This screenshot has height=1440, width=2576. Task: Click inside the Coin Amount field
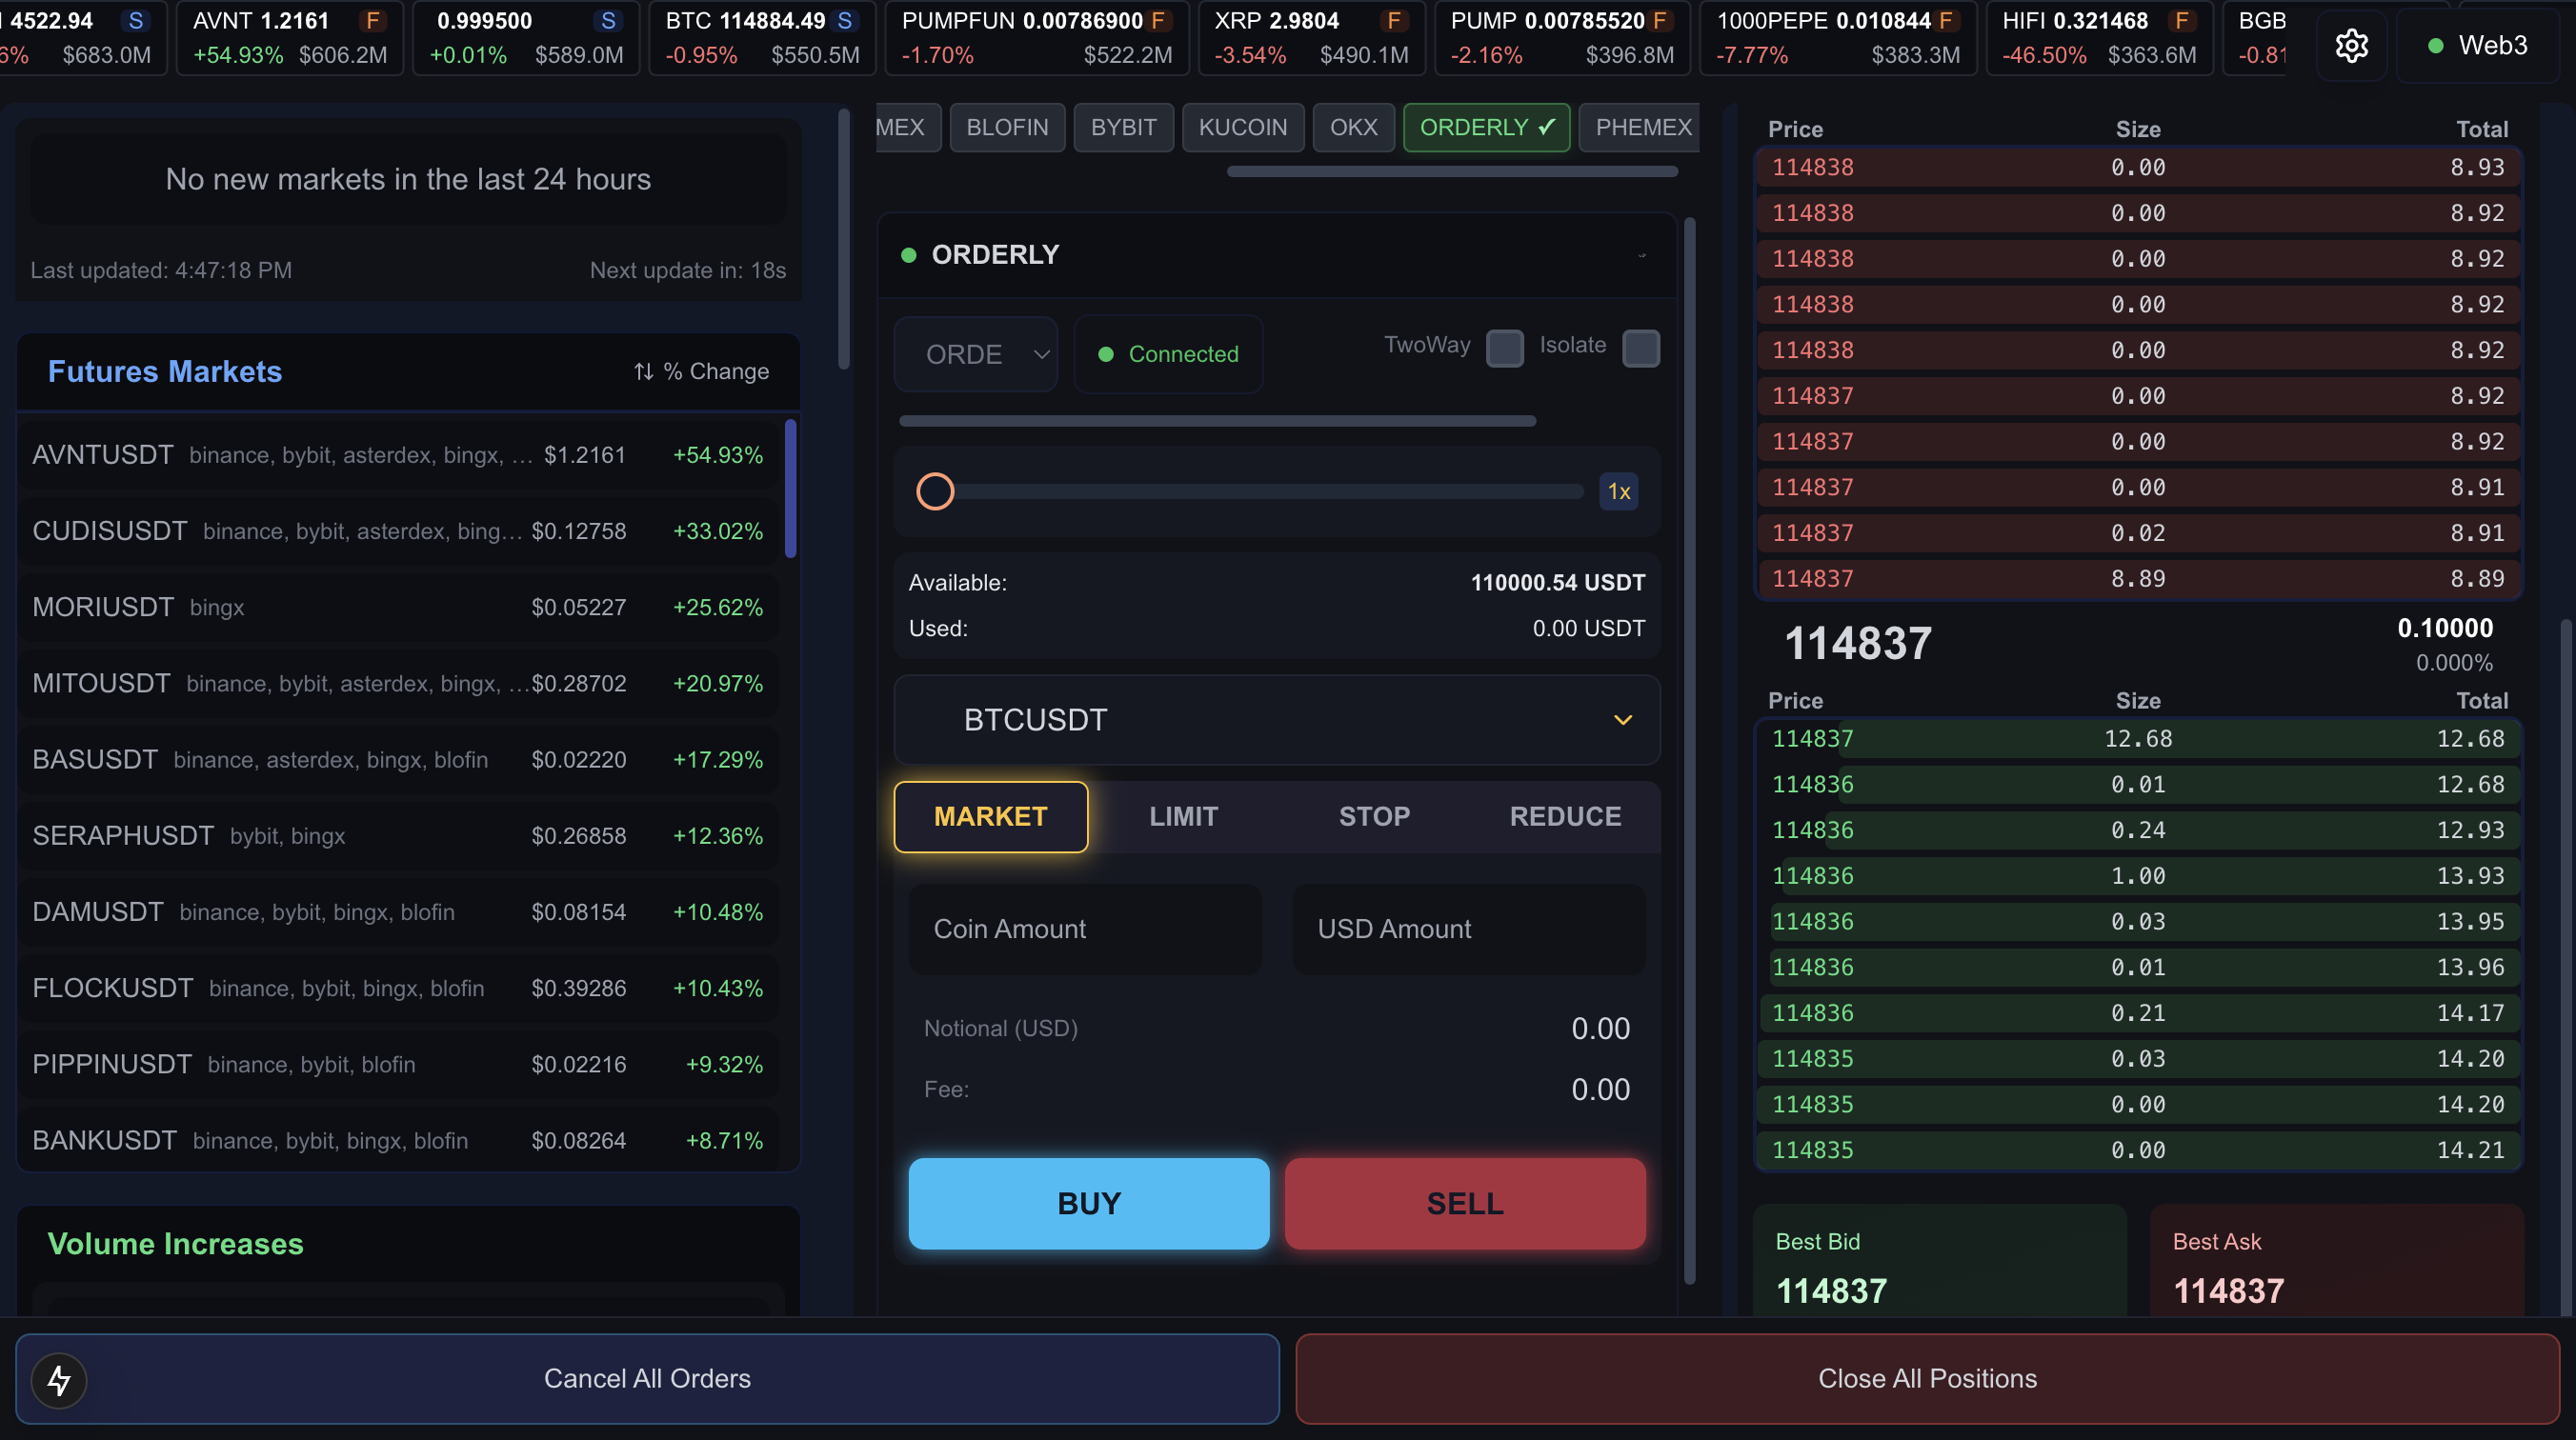pos(1084,929)
